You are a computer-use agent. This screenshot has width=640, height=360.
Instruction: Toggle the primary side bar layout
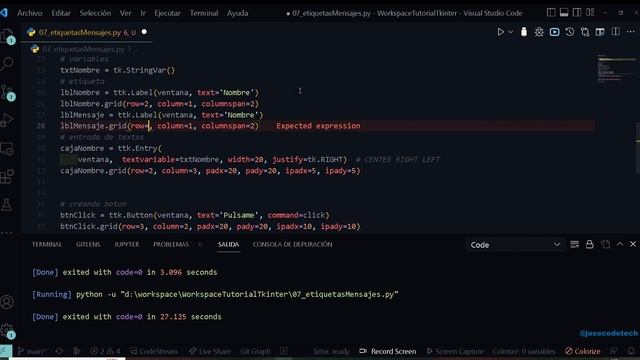(x=551, y=13)
